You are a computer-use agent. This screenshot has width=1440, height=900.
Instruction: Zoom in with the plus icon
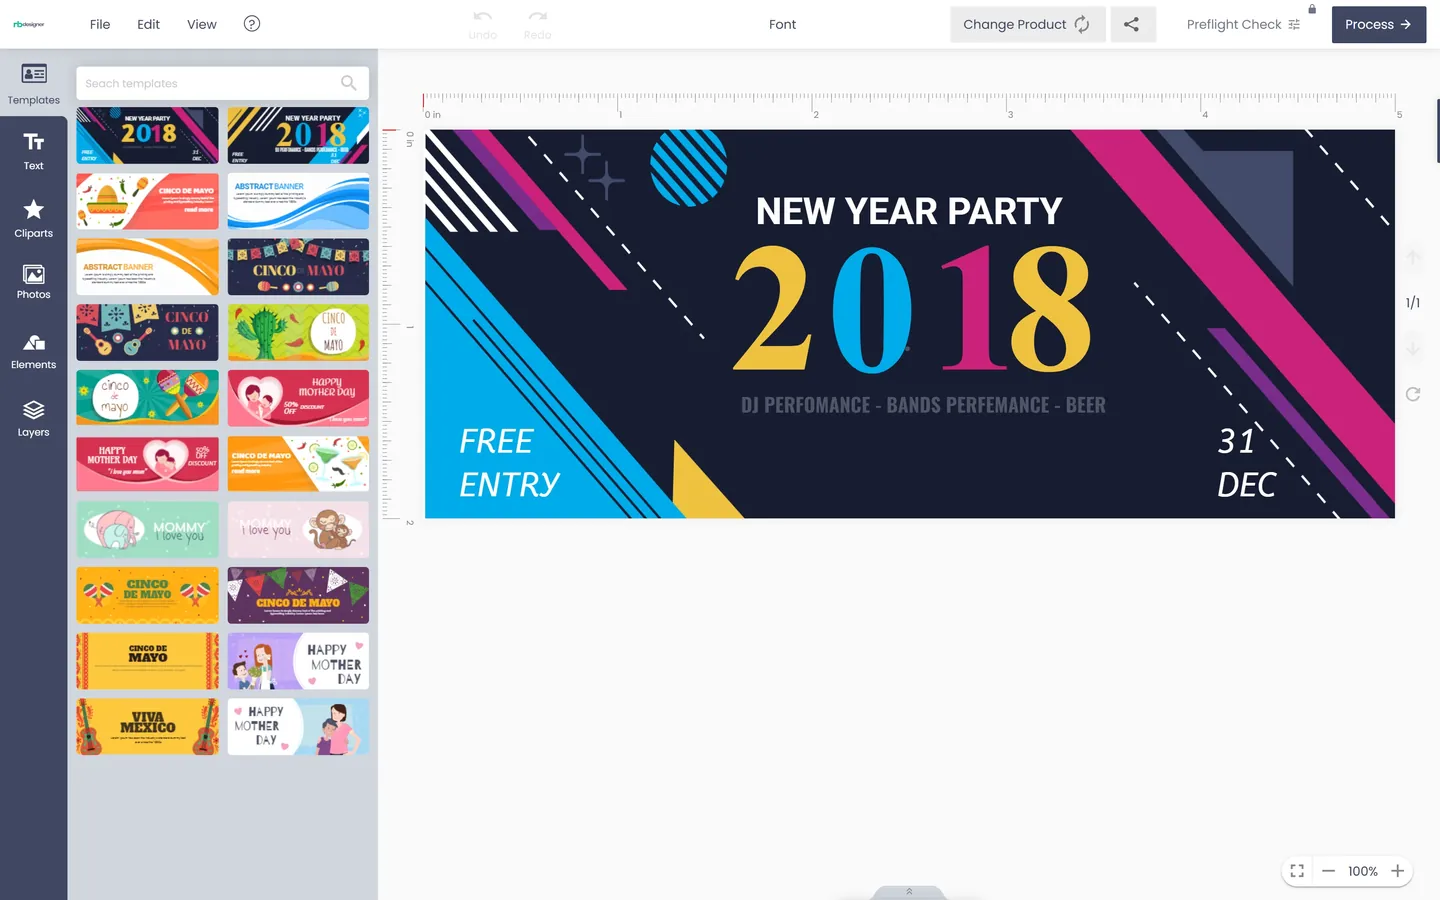(1397, 871)
